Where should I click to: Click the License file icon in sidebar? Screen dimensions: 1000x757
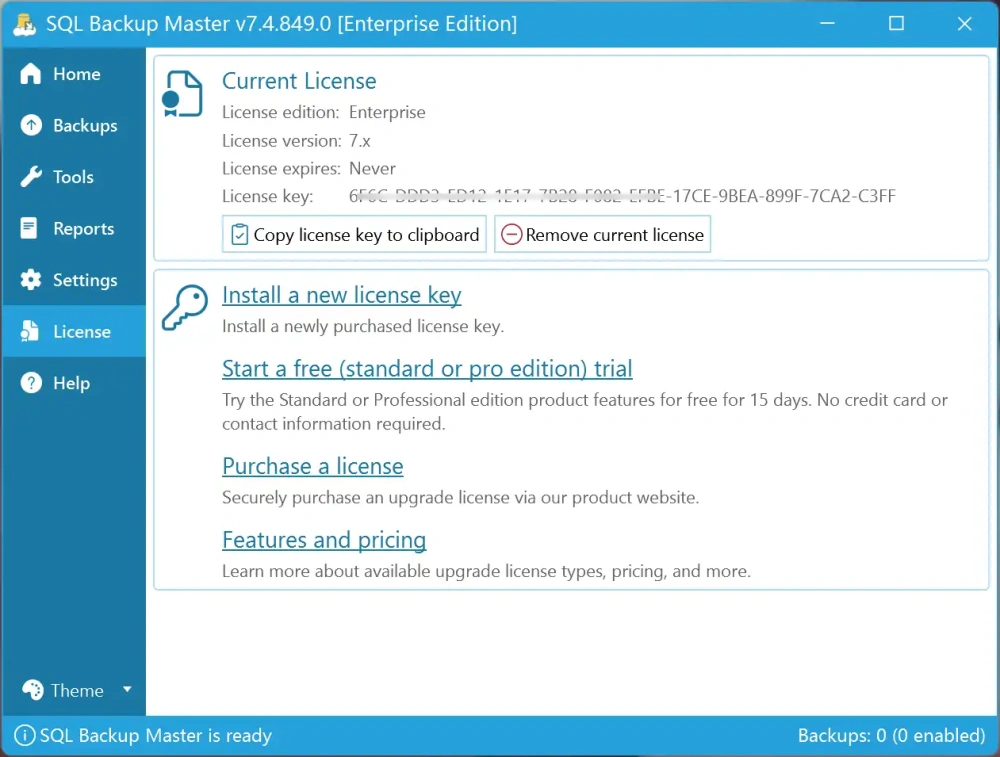point(29,331)
